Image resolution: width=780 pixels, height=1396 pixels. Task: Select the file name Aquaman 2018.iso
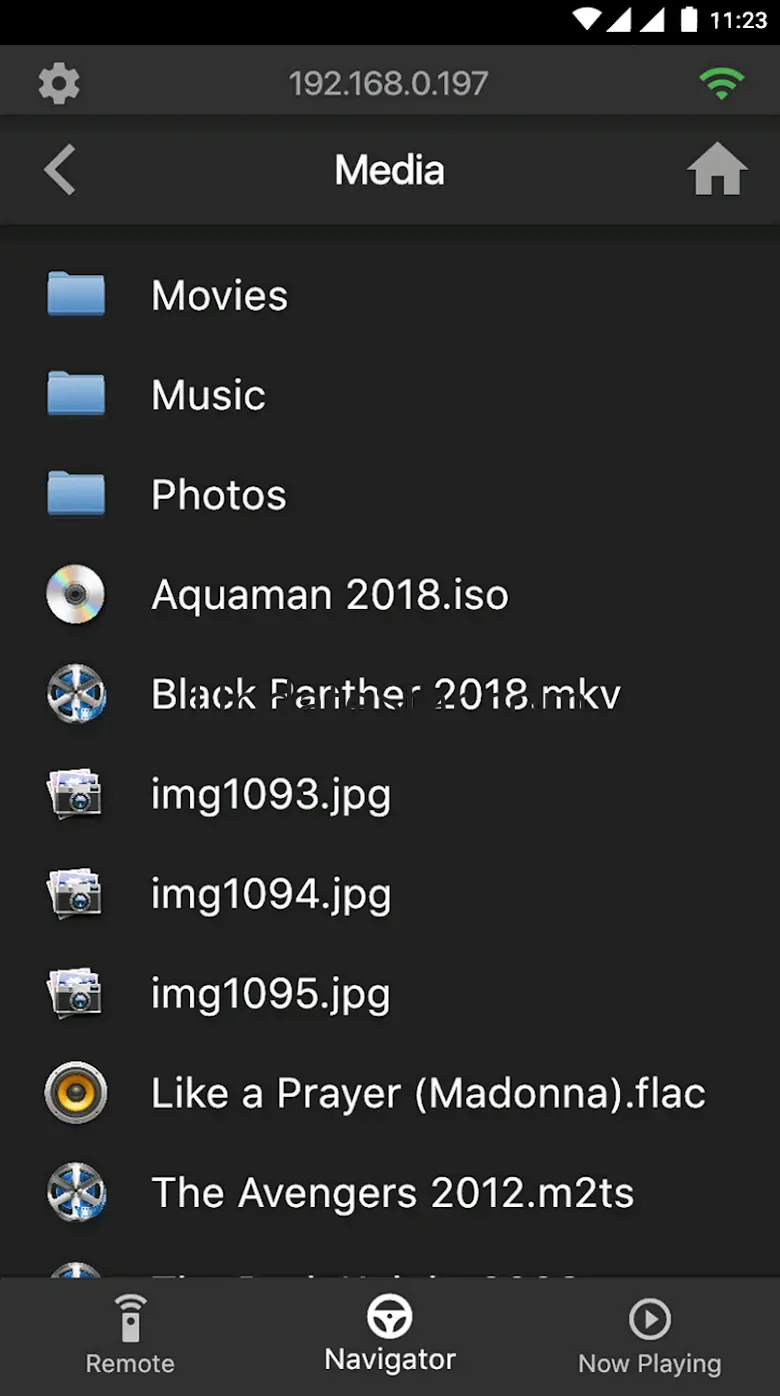click(x=330, y=595)
